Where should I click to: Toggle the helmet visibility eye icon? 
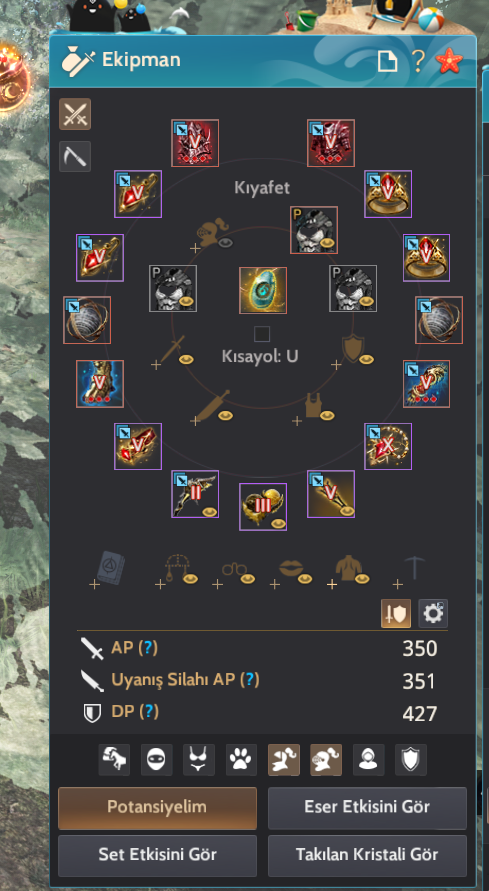click(226, 244)
